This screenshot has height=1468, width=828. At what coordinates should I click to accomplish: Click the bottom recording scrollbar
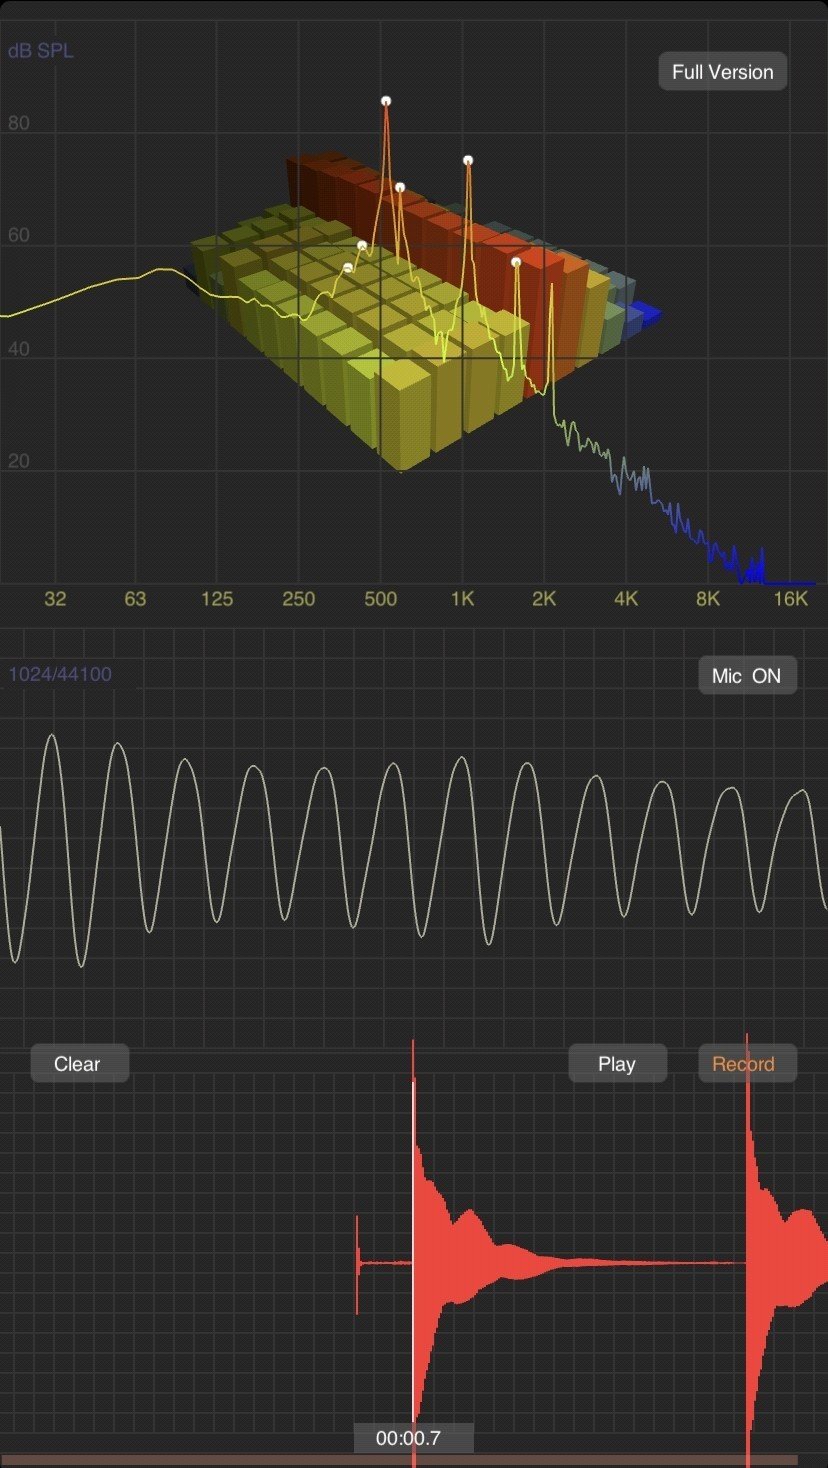pos(400,1461)
